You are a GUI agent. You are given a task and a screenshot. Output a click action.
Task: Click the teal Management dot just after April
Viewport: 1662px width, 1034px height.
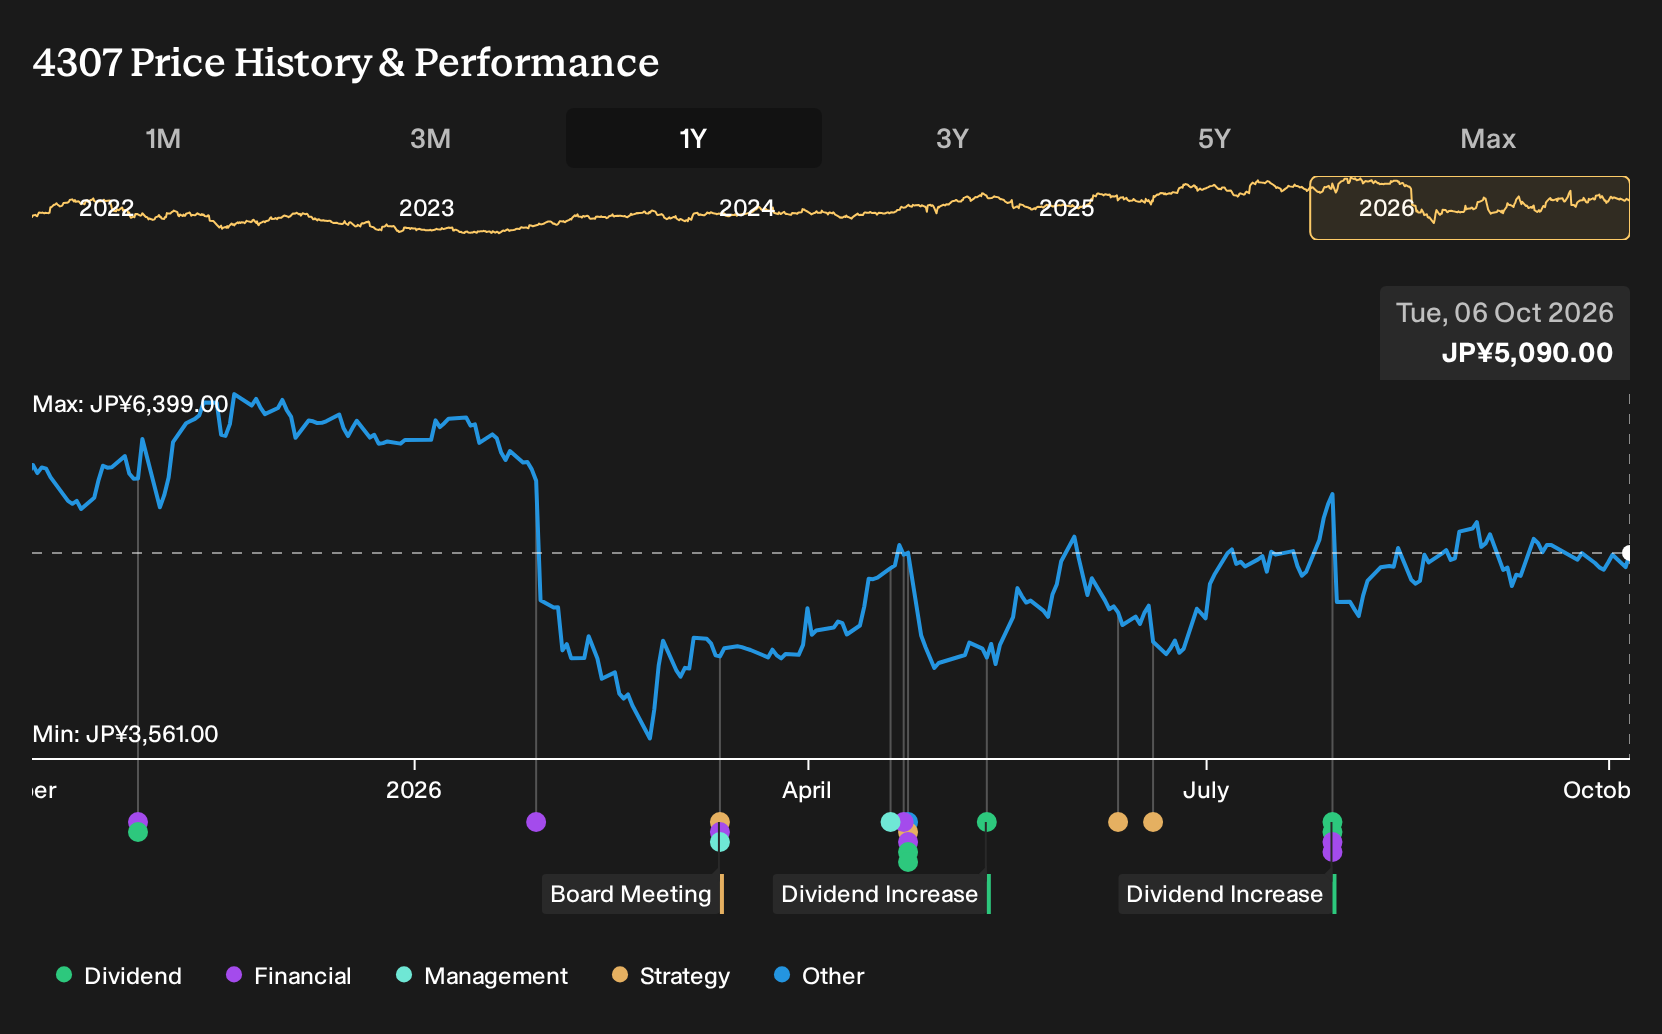(890, 822)
